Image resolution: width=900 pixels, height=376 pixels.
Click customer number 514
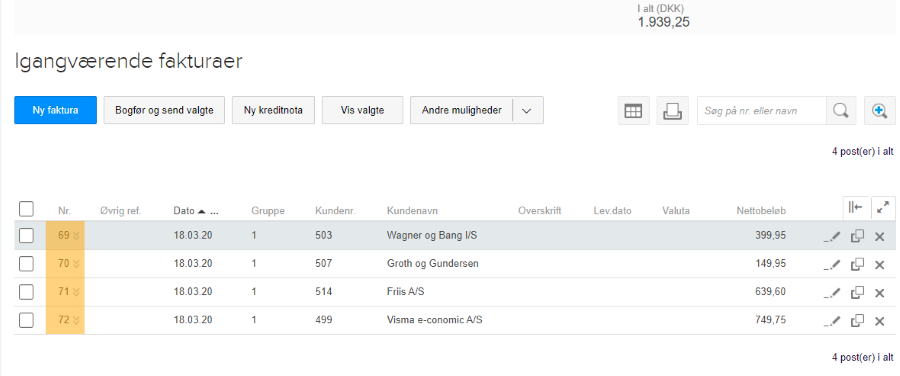point(324,292)
